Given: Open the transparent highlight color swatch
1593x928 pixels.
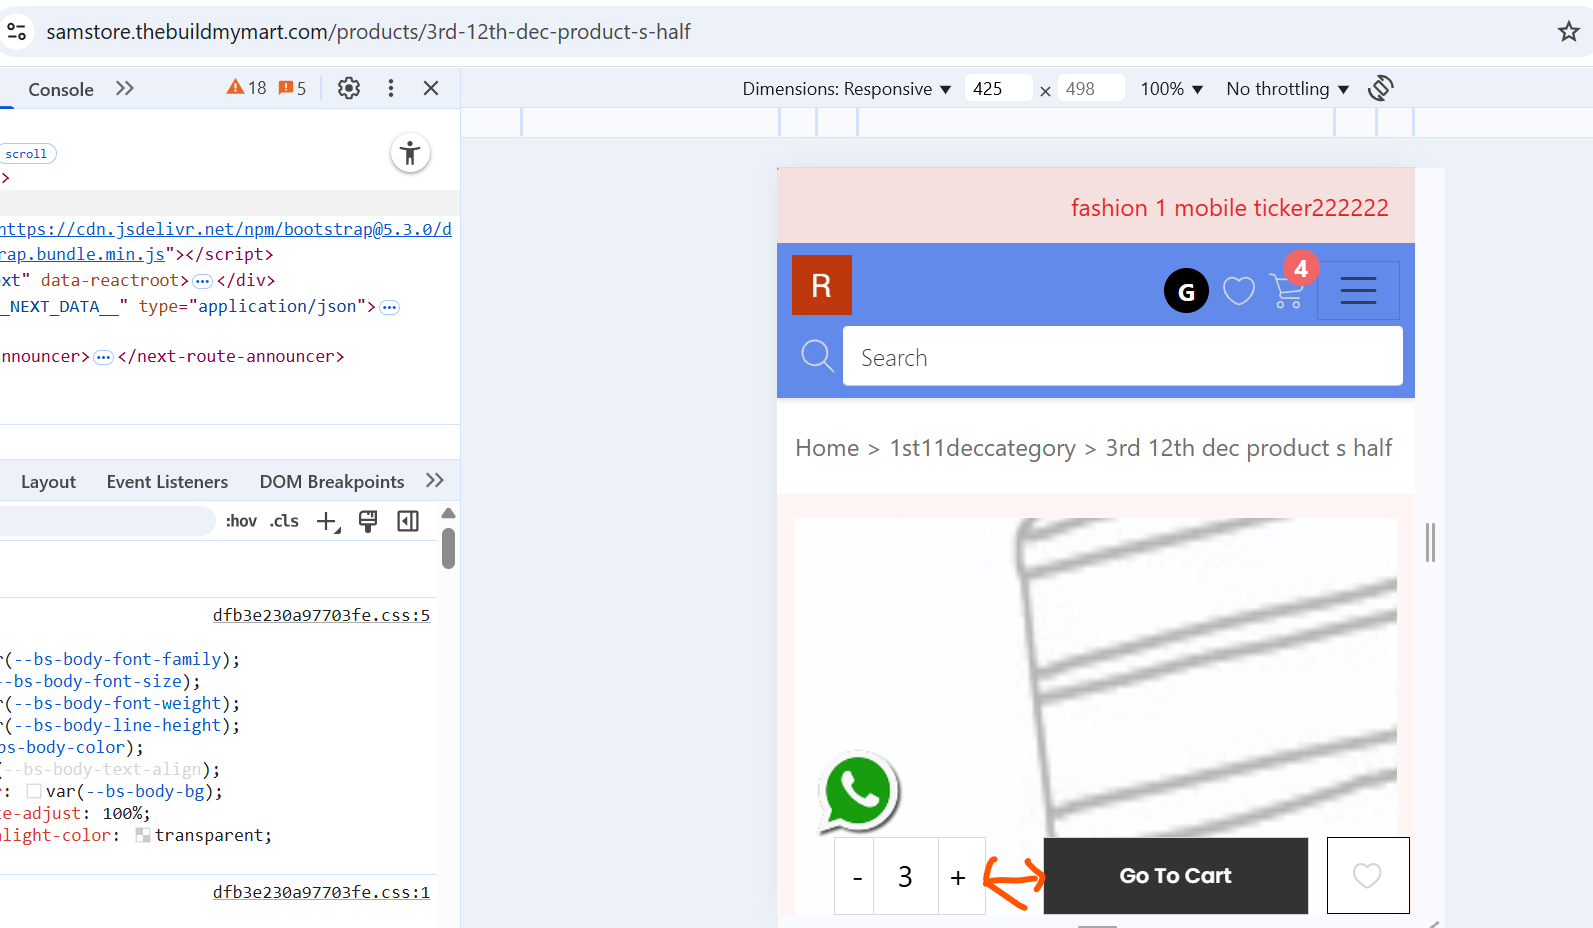Looking at the screenshot, I should click(143, 836).
